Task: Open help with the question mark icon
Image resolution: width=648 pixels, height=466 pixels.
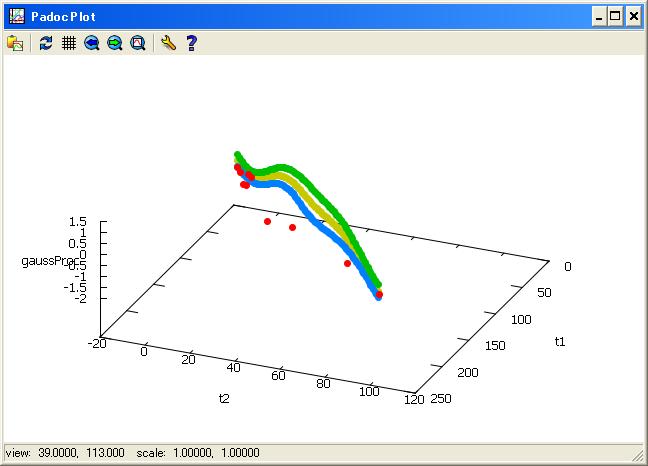Action: click(x=191, y=43)
